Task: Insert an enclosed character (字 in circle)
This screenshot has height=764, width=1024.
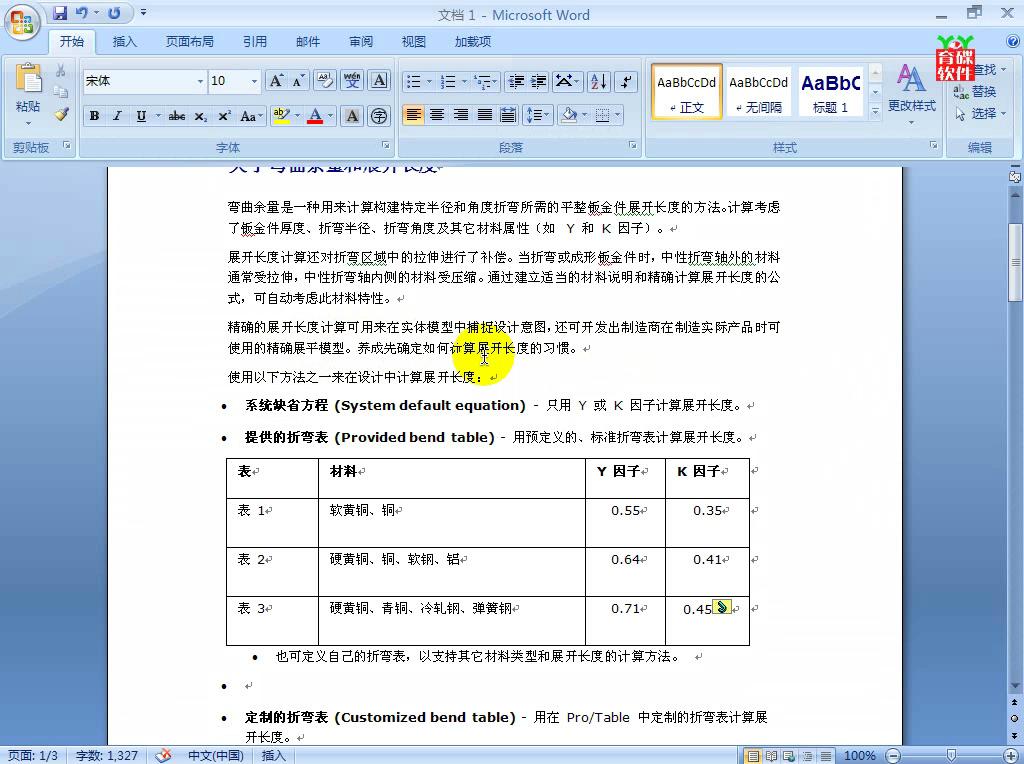Action: pos(379,116)
